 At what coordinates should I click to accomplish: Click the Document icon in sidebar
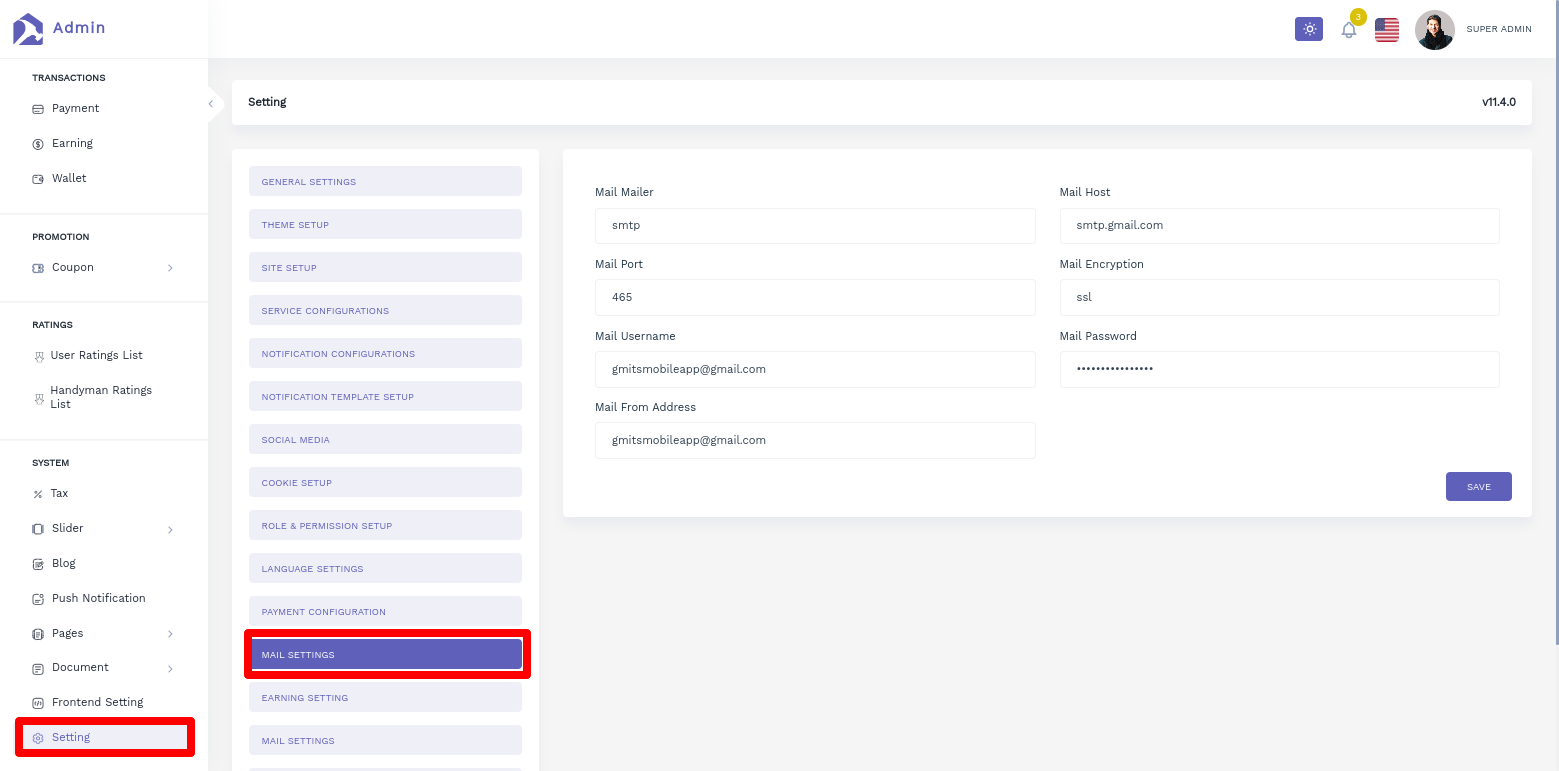coord(38,668)
